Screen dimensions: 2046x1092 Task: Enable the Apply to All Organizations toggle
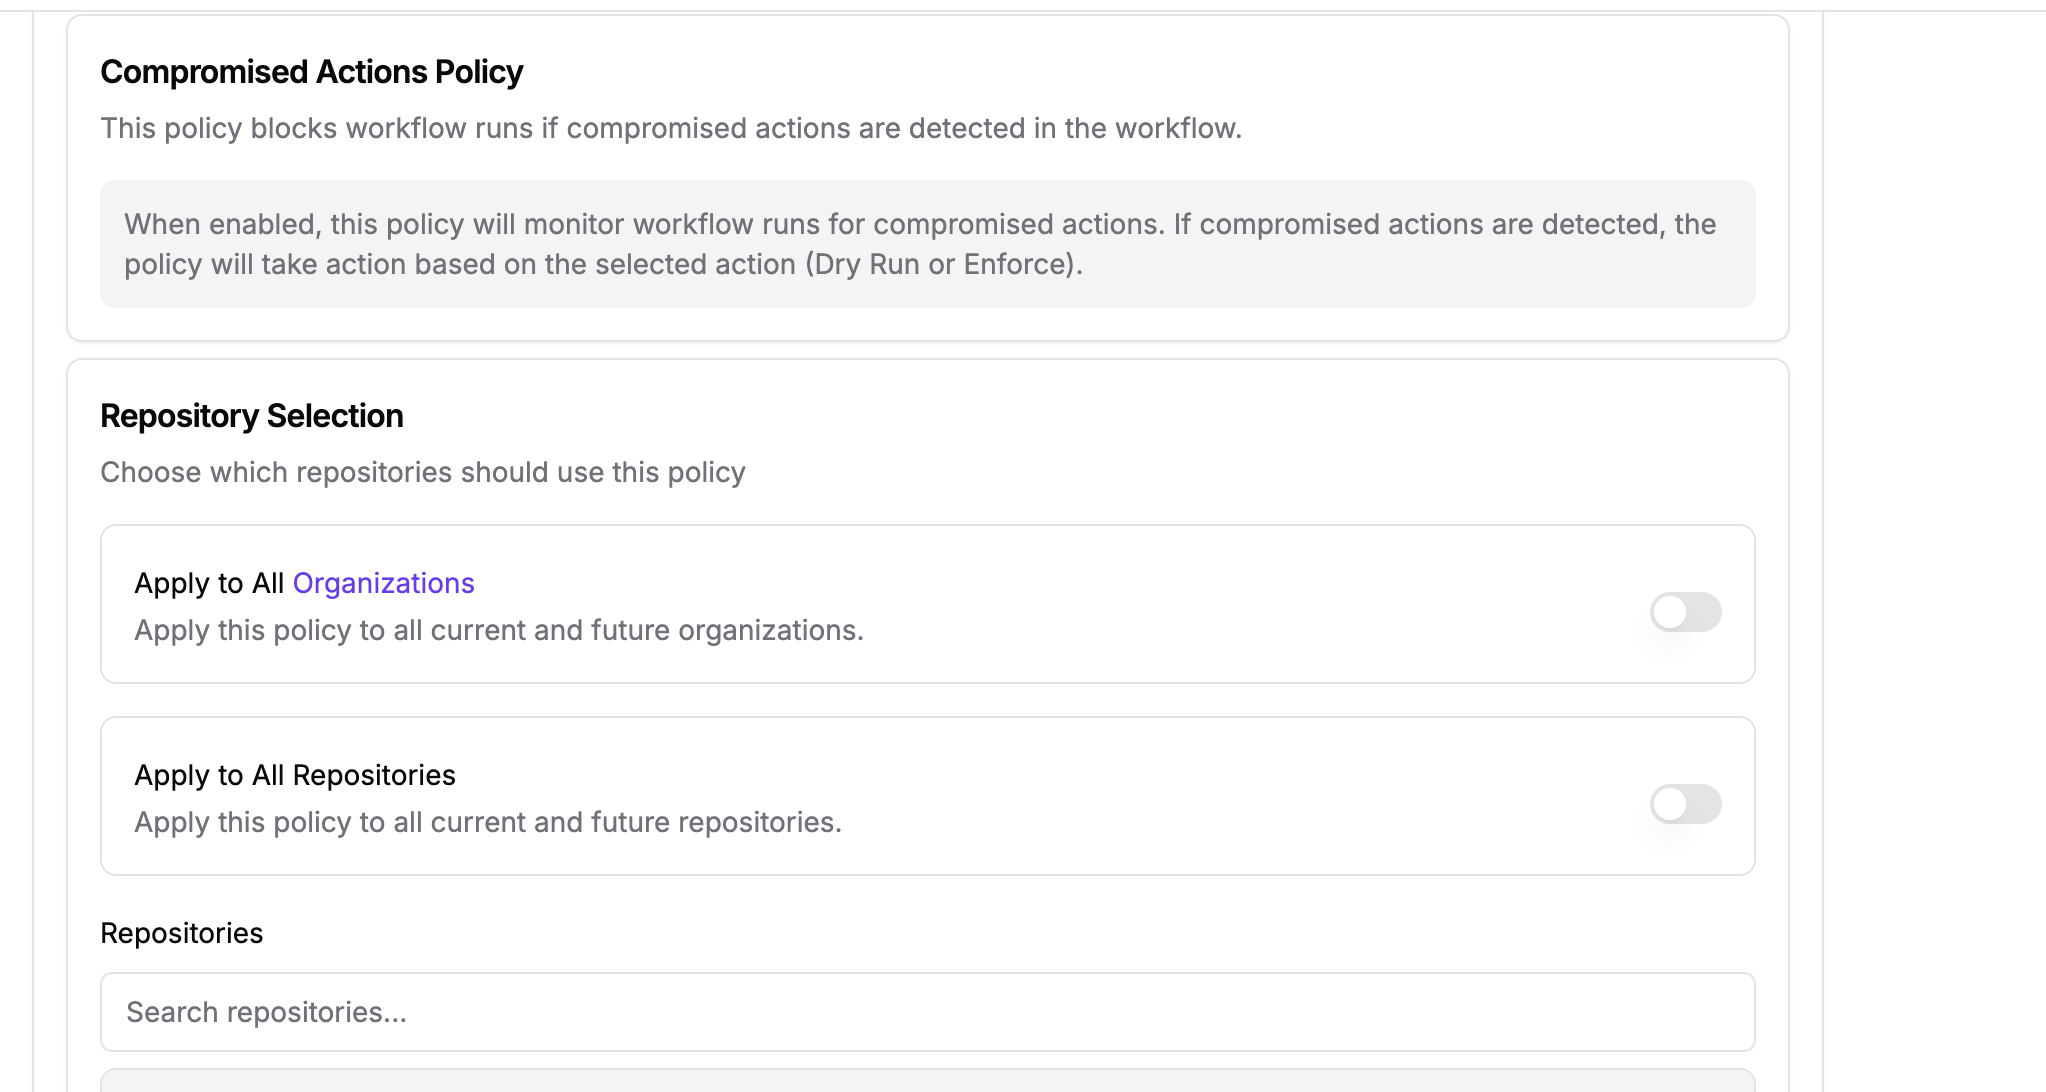point(1685,612)
